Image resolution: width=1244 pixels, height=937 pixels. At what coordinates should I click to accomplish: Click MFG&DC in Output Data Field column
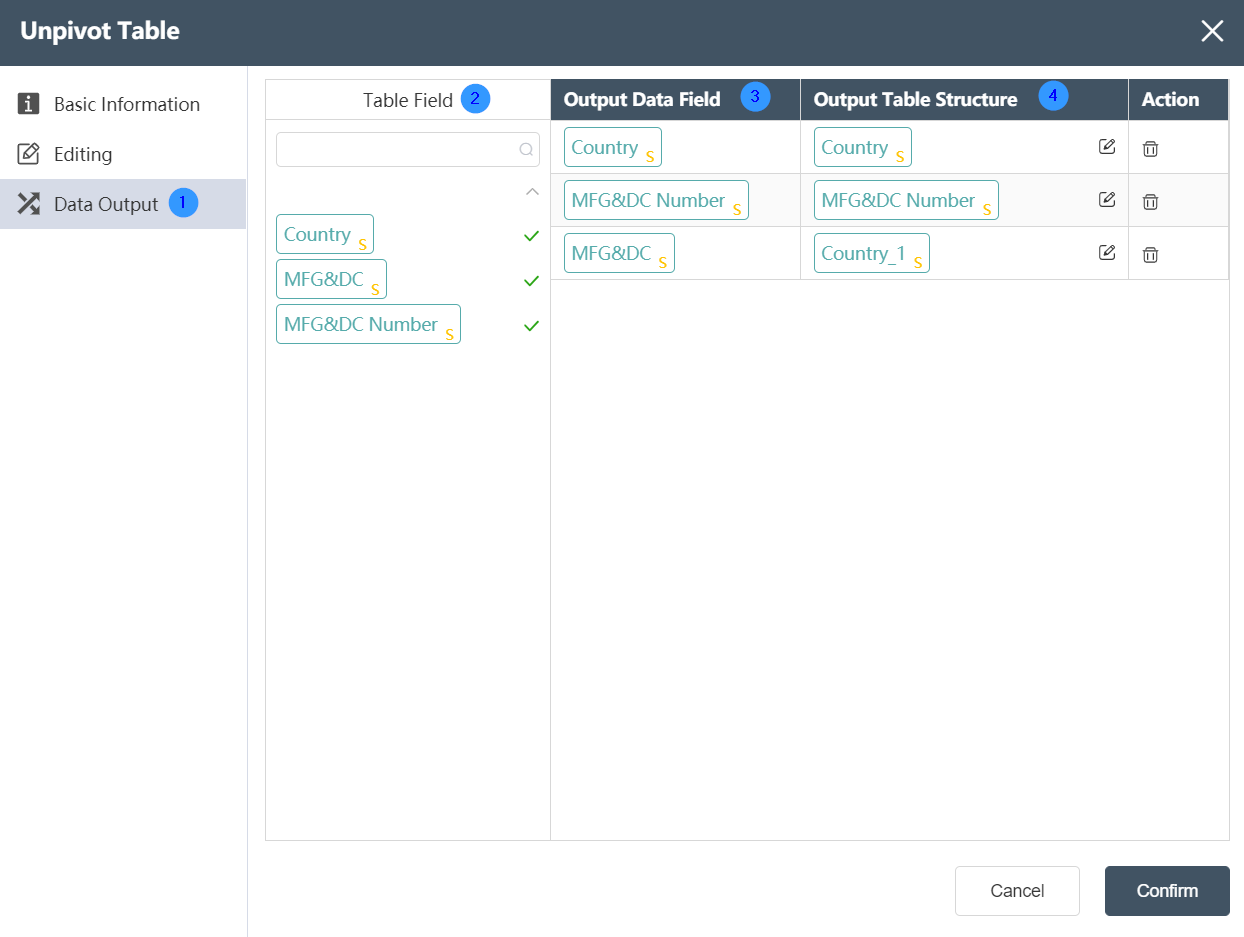[x=619, y=253]
